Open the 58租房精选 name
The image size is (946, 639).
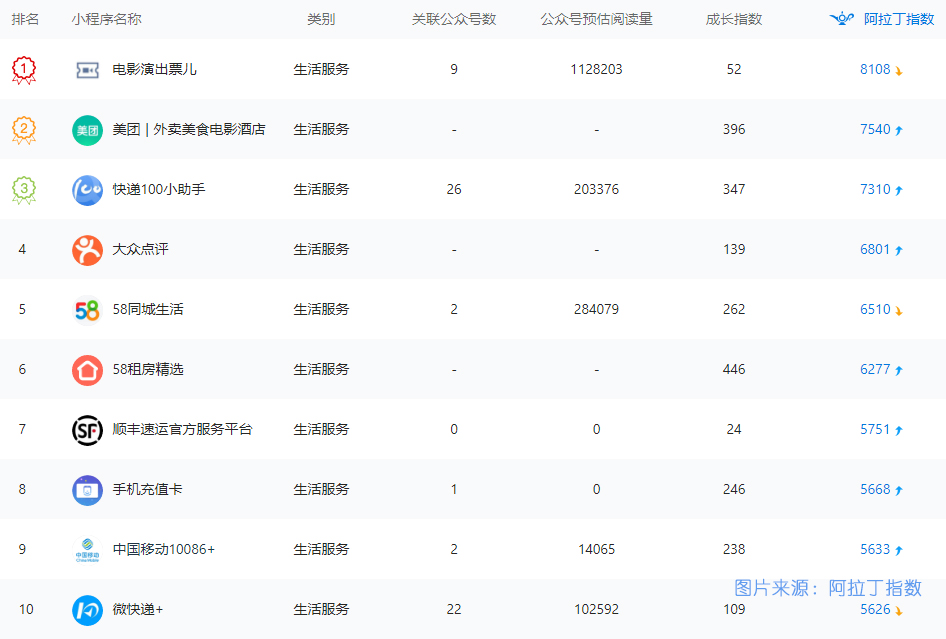148,369
